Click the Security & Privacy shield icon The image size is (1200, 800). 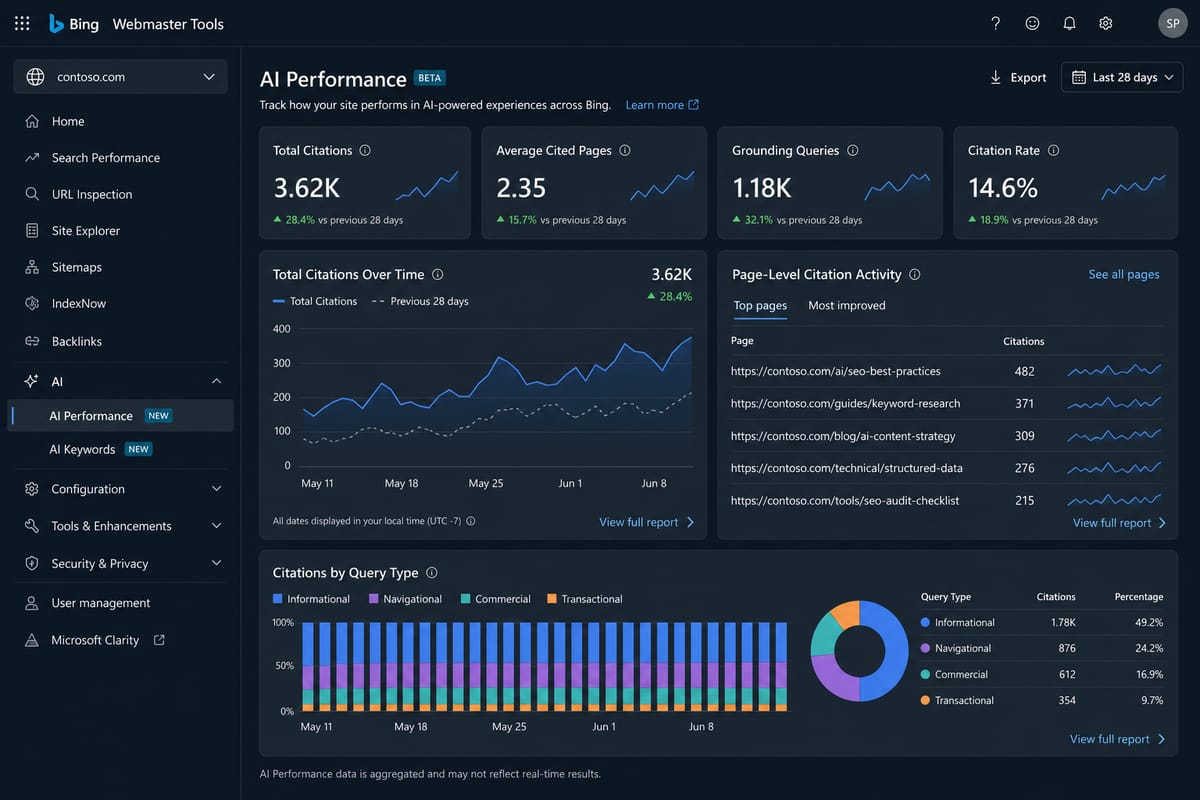[x=31, y=563]
